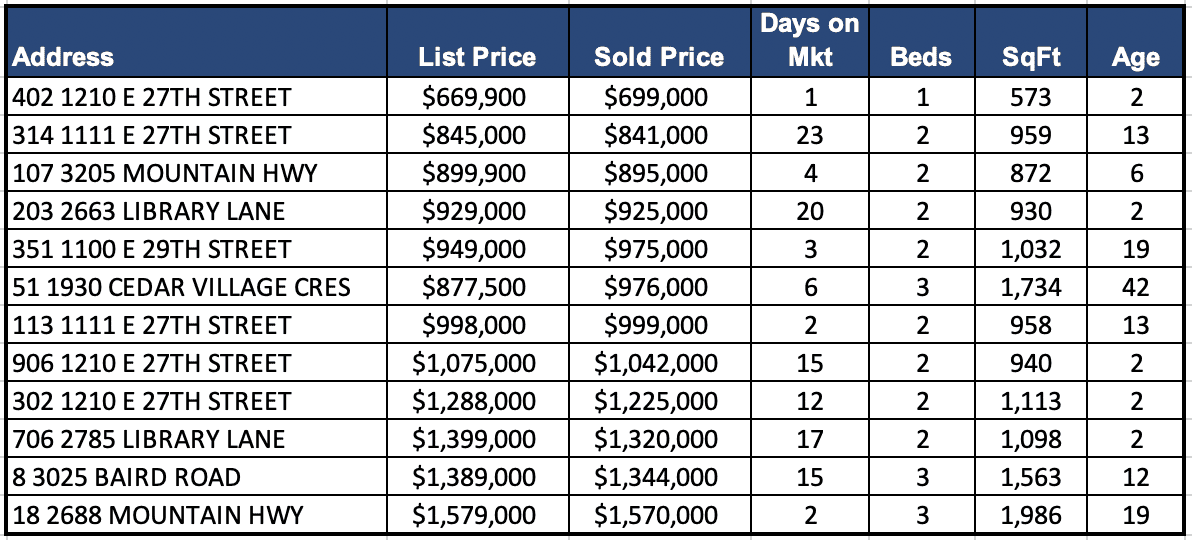Click the $1,042,000 sold price cell
1192x540 pixels.
(x=658, y=363)
